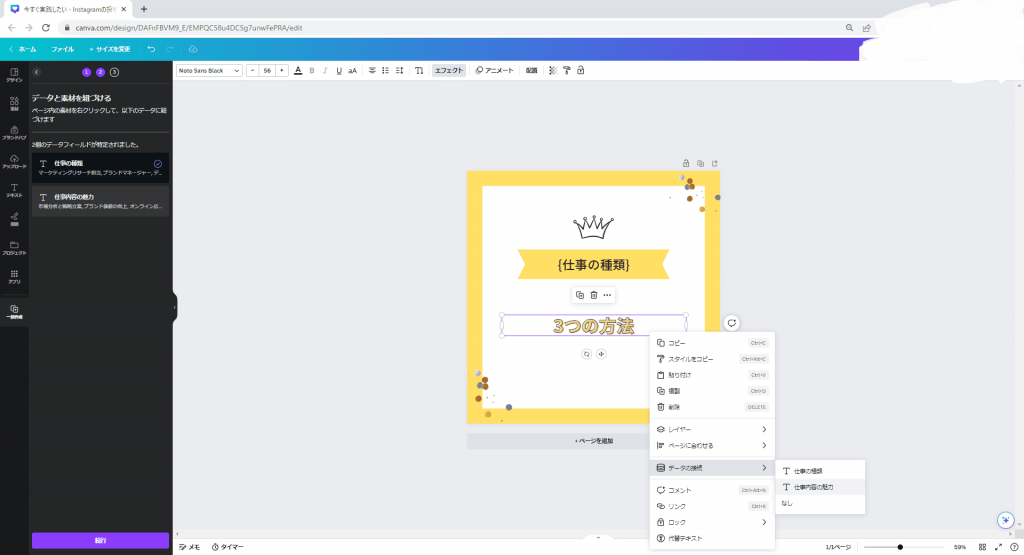Open the アップロード (Uploads) sidebar panel
The height and width of the screenshot is (555, 1024).
coord(14,161)
